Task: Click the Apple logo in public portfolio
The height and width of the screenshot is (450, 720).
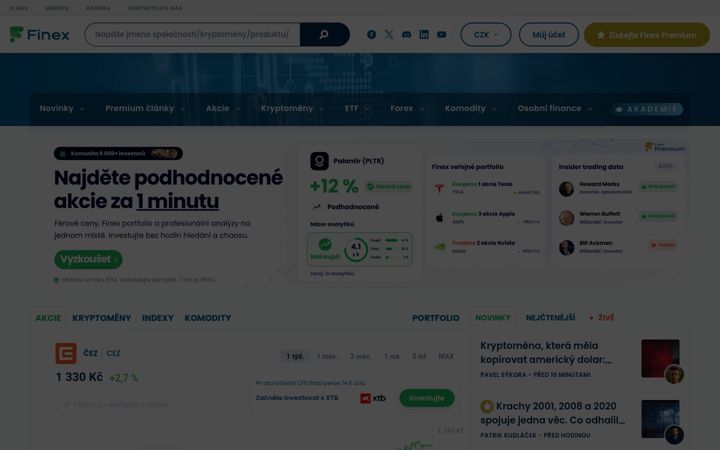Action: point(439,218)
